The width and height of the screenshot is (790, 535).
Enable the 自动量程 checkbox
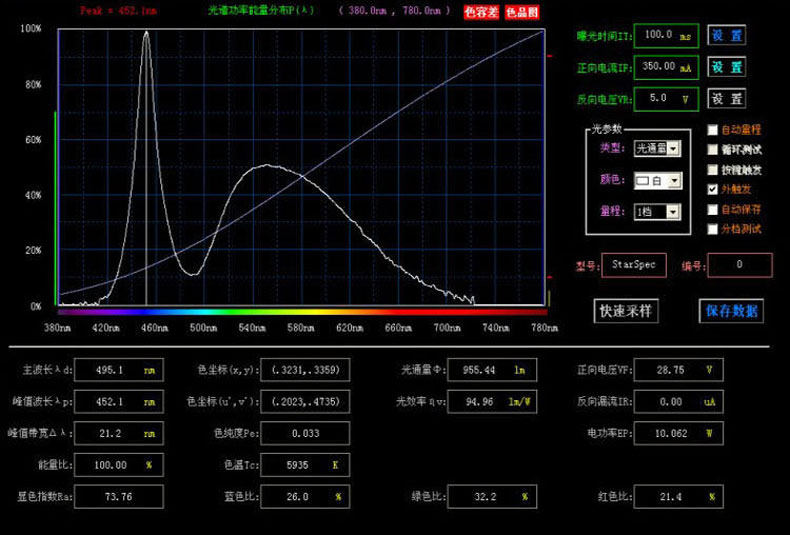click(712, 130)
